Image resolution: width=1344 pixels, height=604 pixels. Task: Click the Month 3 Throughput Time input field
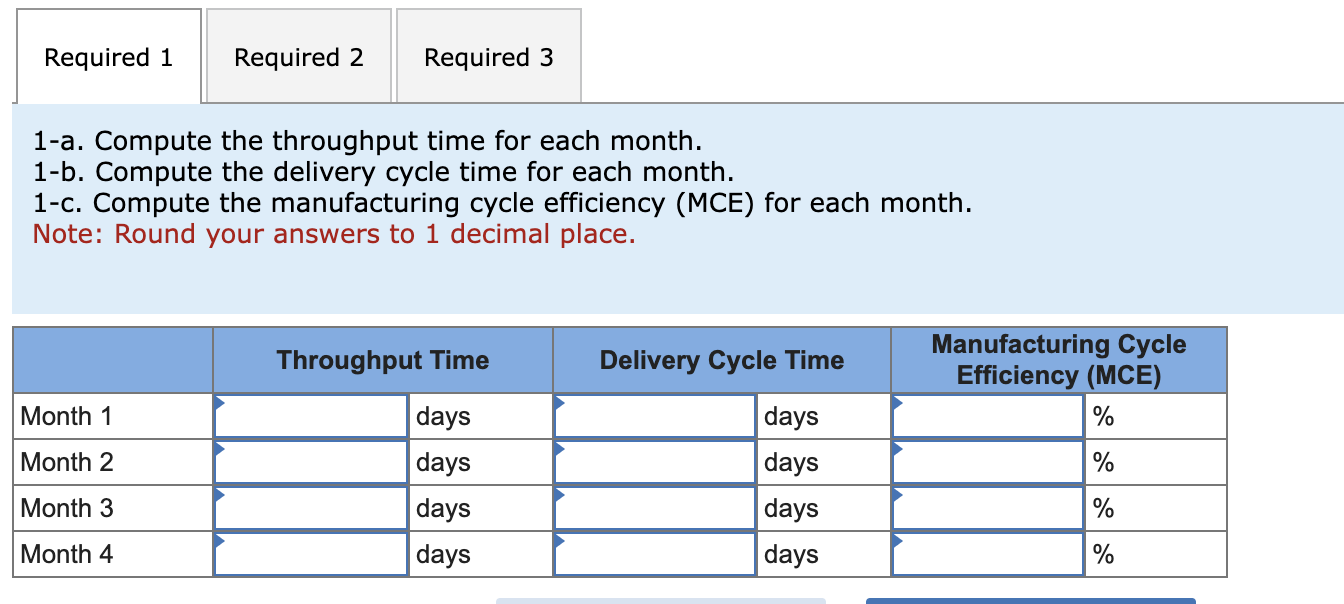coord(310,507)
